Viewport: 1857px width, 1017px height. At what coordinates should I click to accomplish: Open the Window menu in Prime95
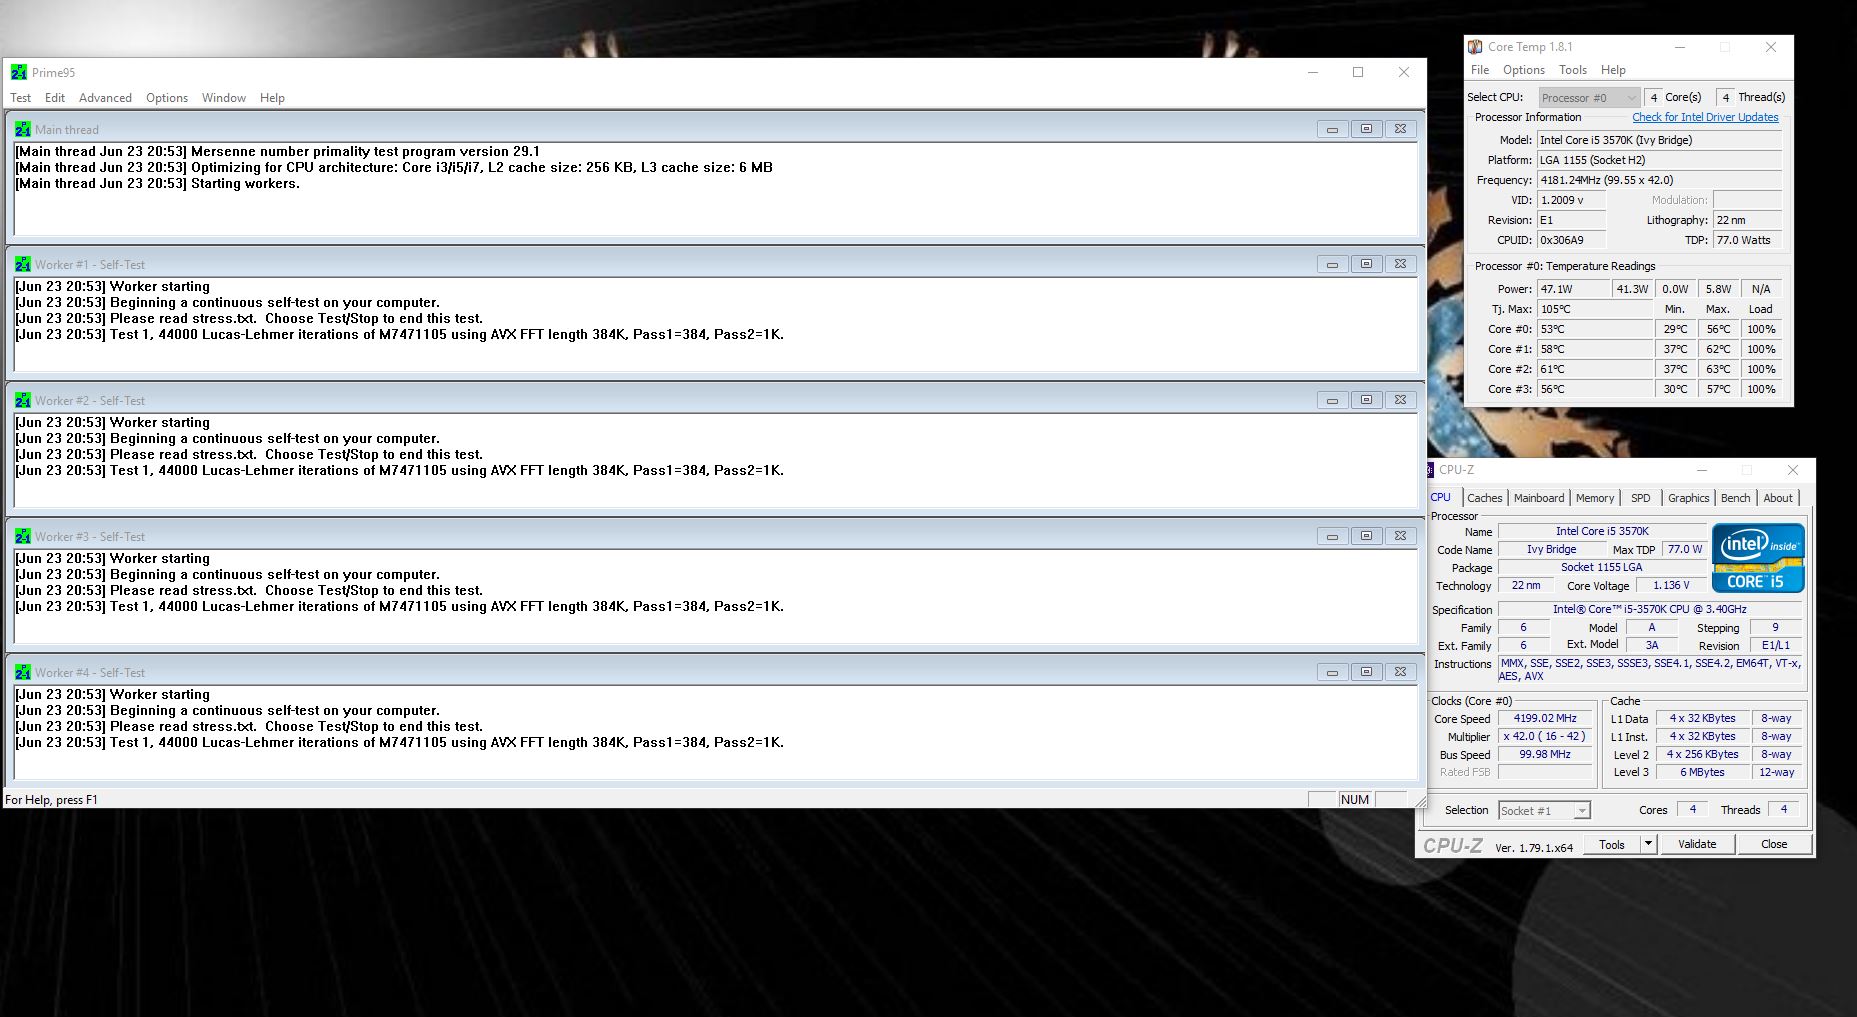pos(224,98)
